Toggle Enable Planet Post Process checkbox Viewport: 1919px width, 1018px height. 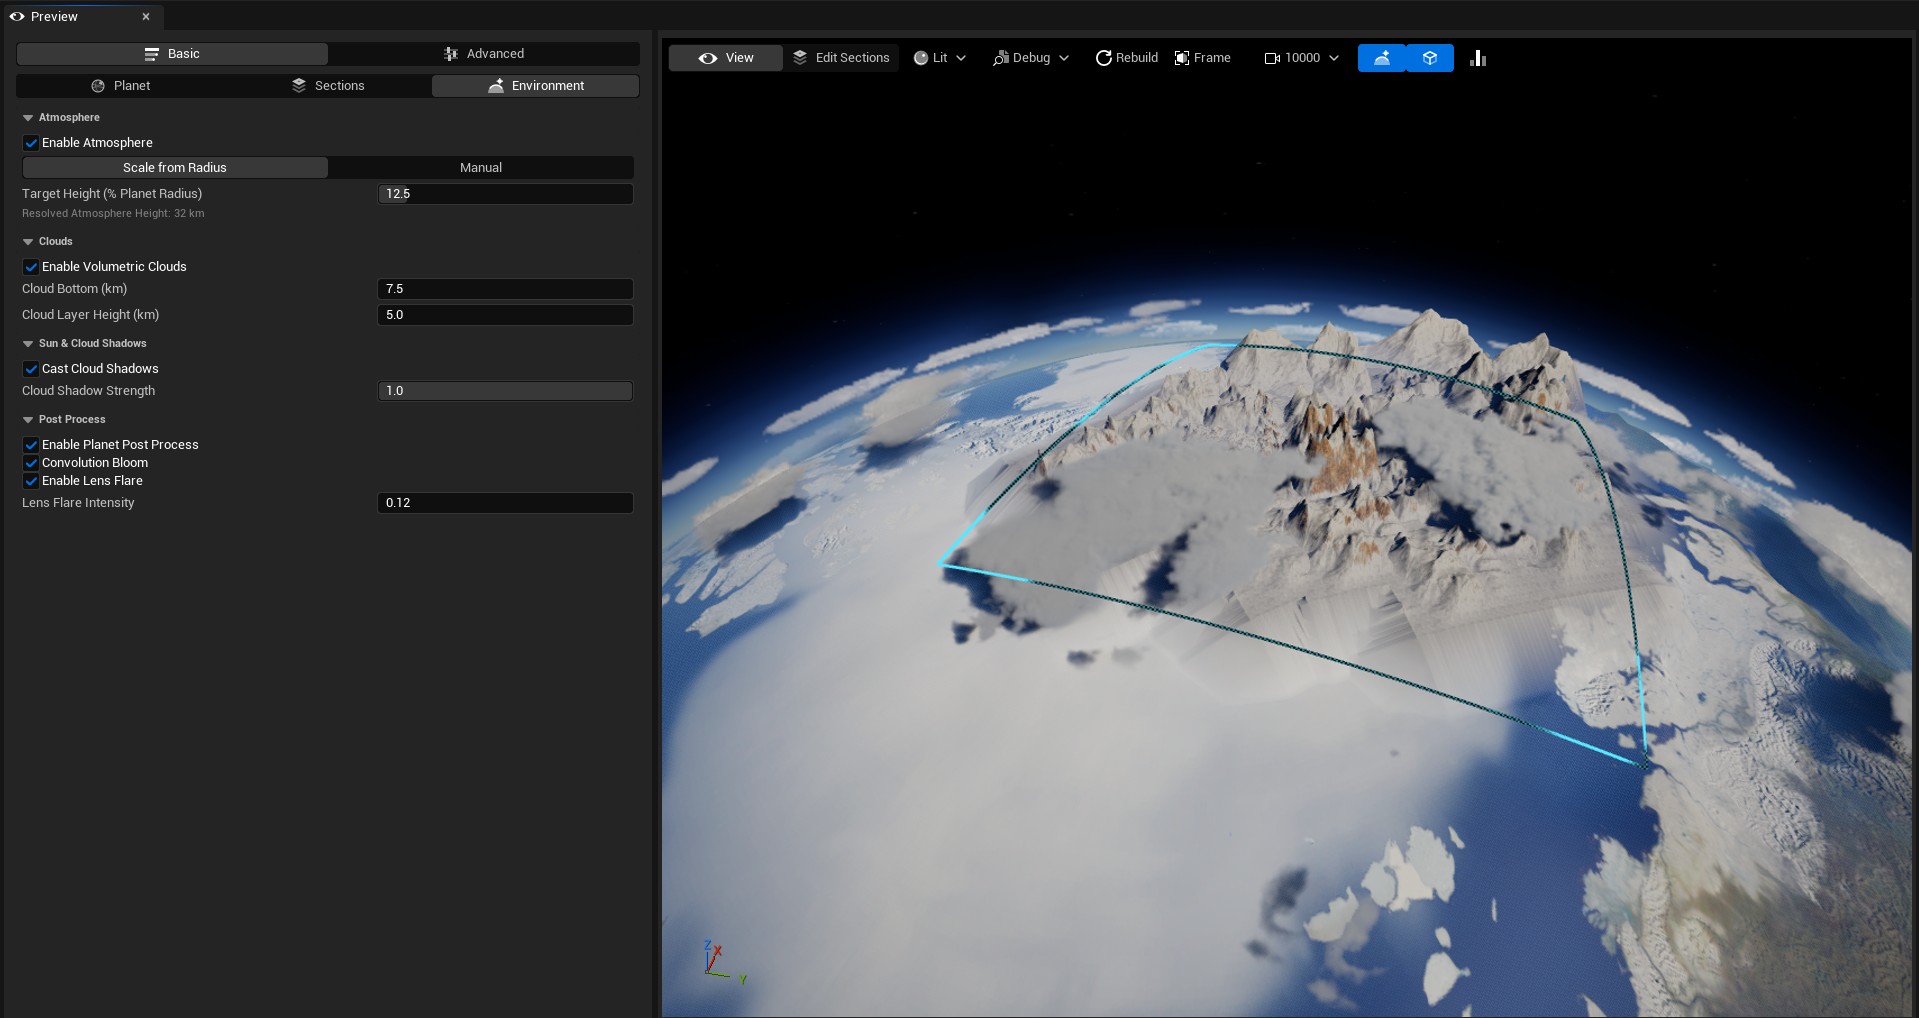click(31, 445)
